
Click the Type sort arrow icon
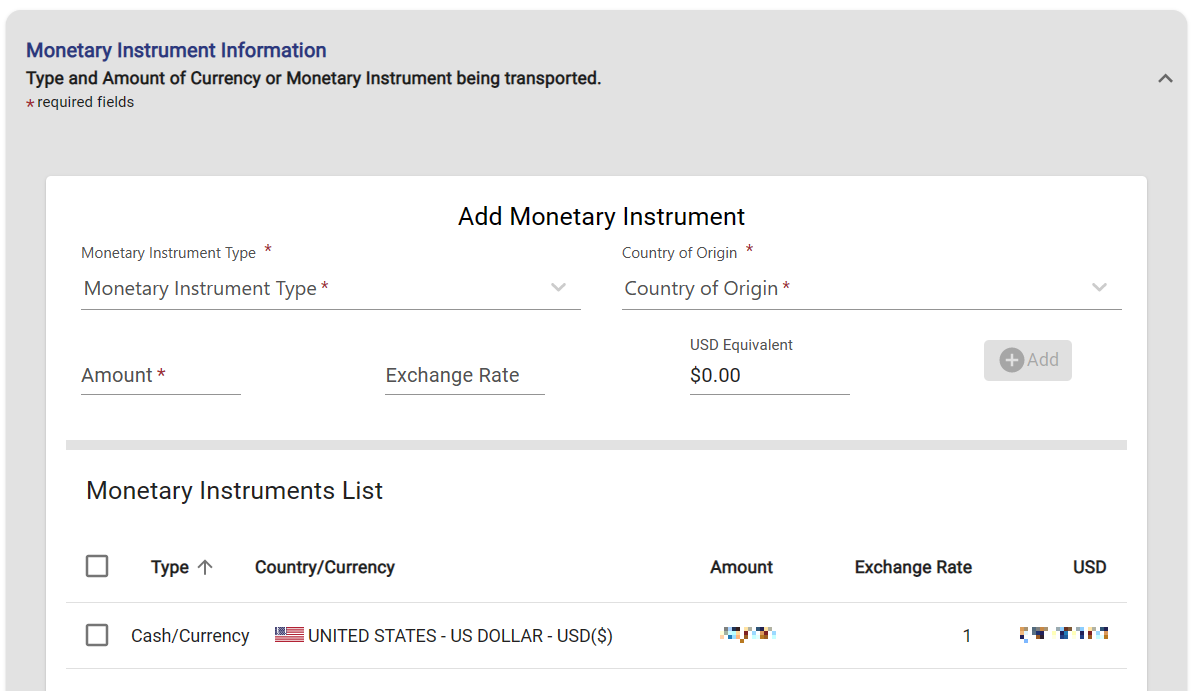(x=205, y=567)
